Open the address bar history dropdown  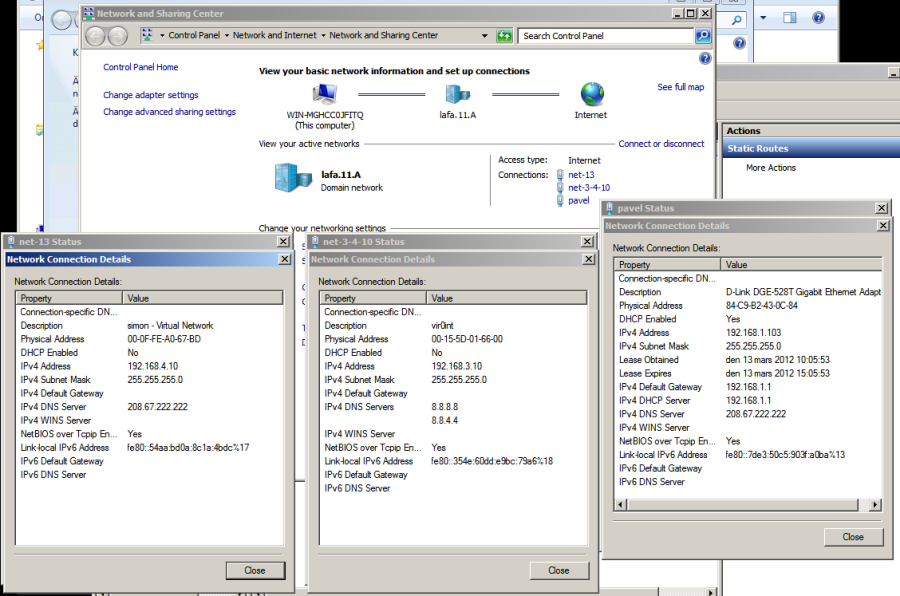pos(487,36)
